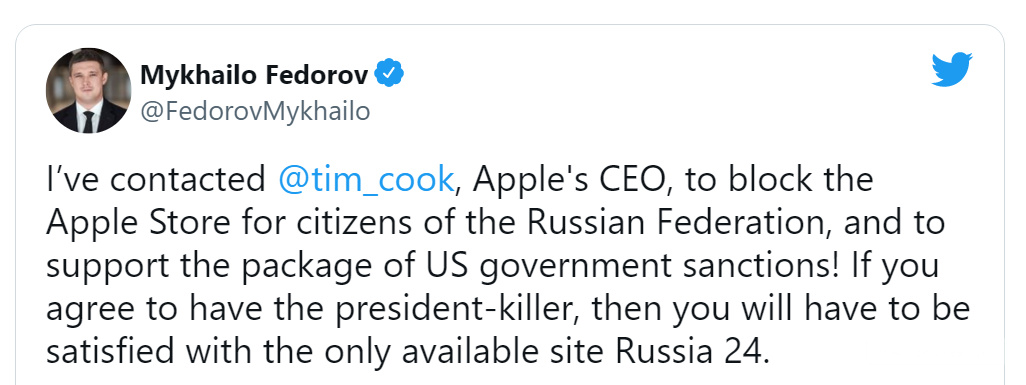Open Mykhailo Fedorov's profile photo
The width and height of the screenshot is (1026, 385).
(88, 90)
